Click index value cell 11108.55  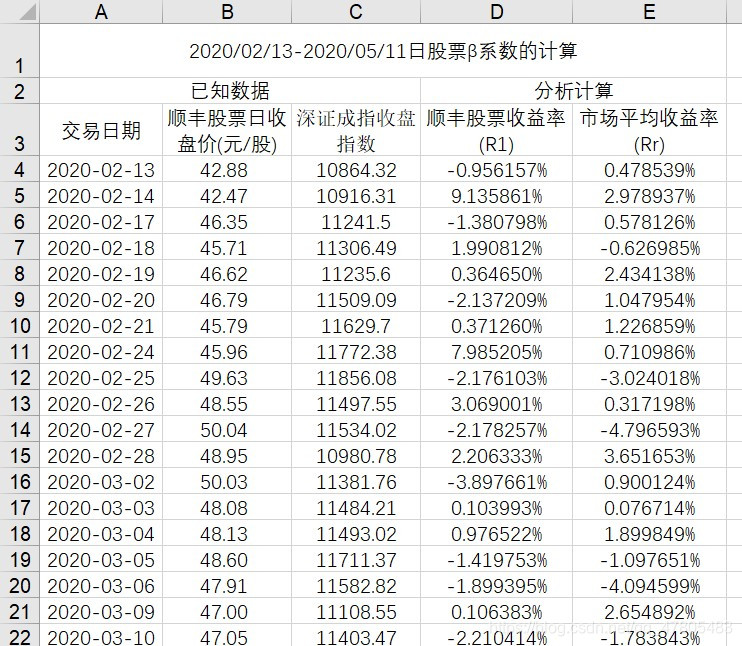pos(355,611)
